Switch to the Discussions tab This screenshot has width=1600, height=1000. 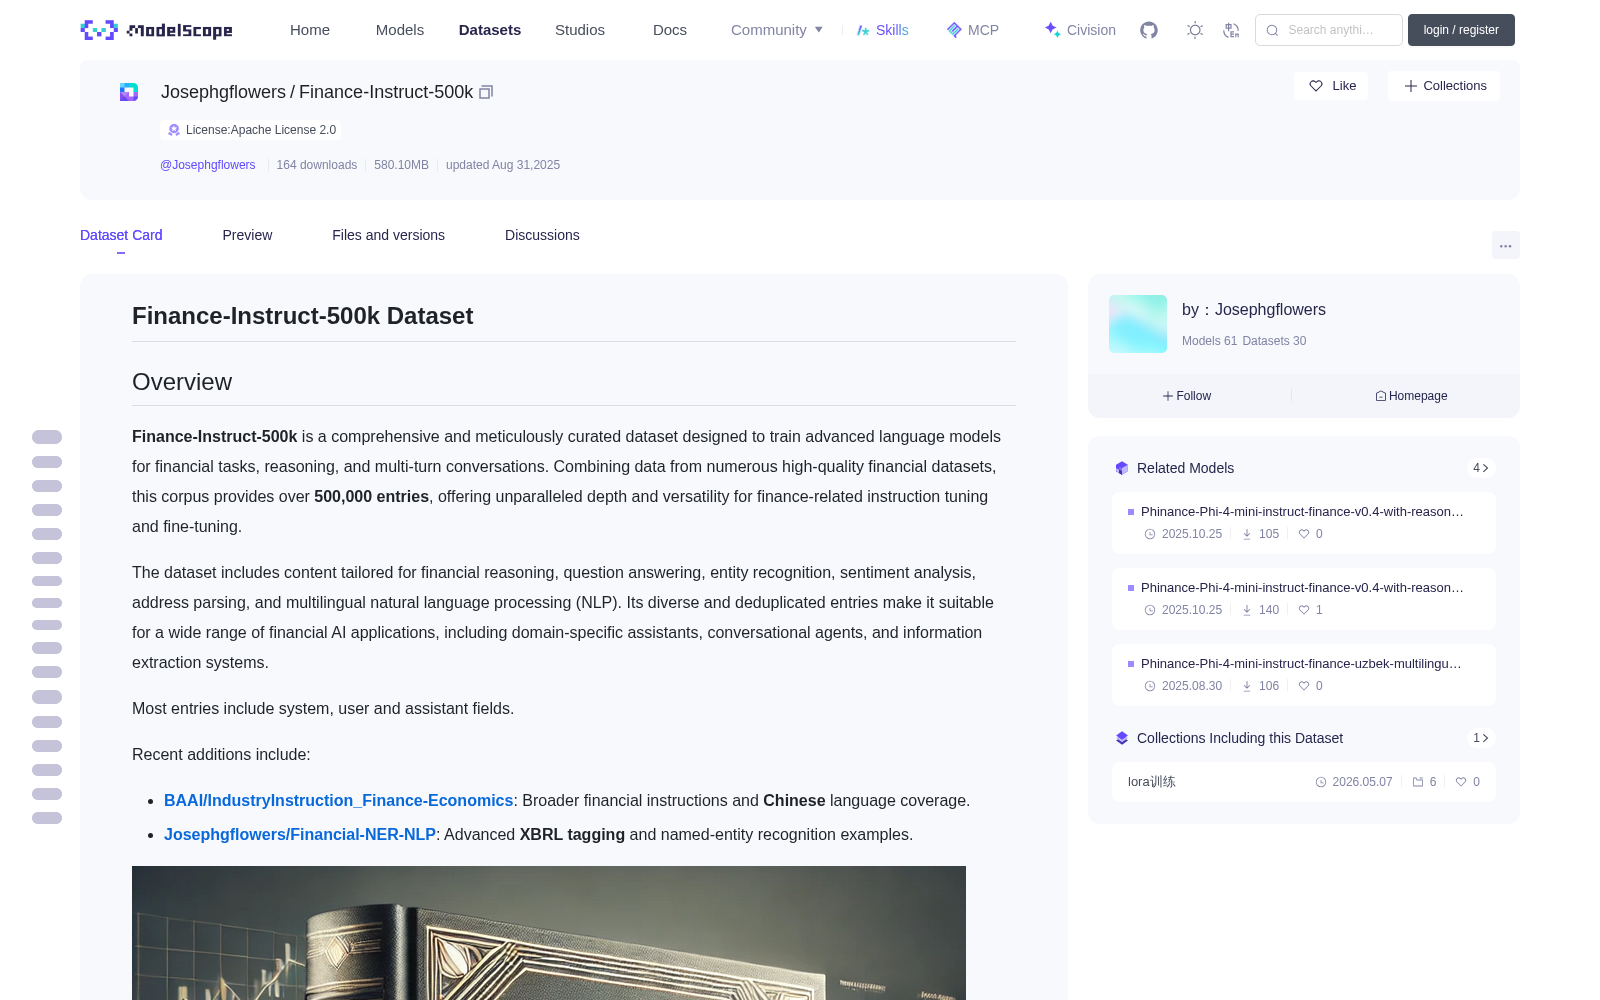[x=542, y=235]
